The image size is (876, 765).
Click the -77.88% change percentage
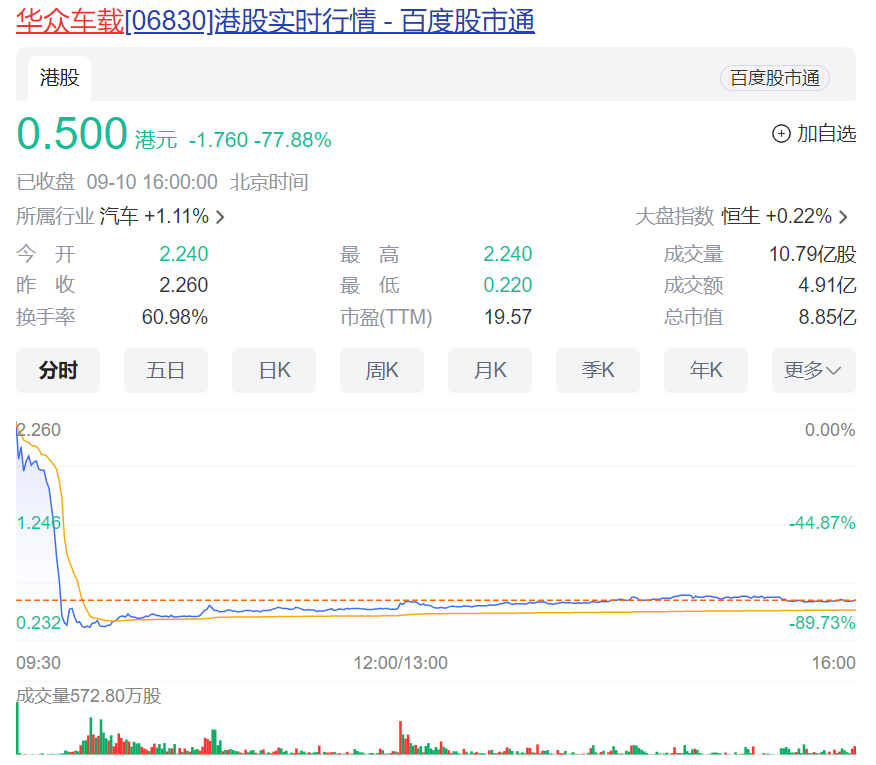(x=293, y=140)
